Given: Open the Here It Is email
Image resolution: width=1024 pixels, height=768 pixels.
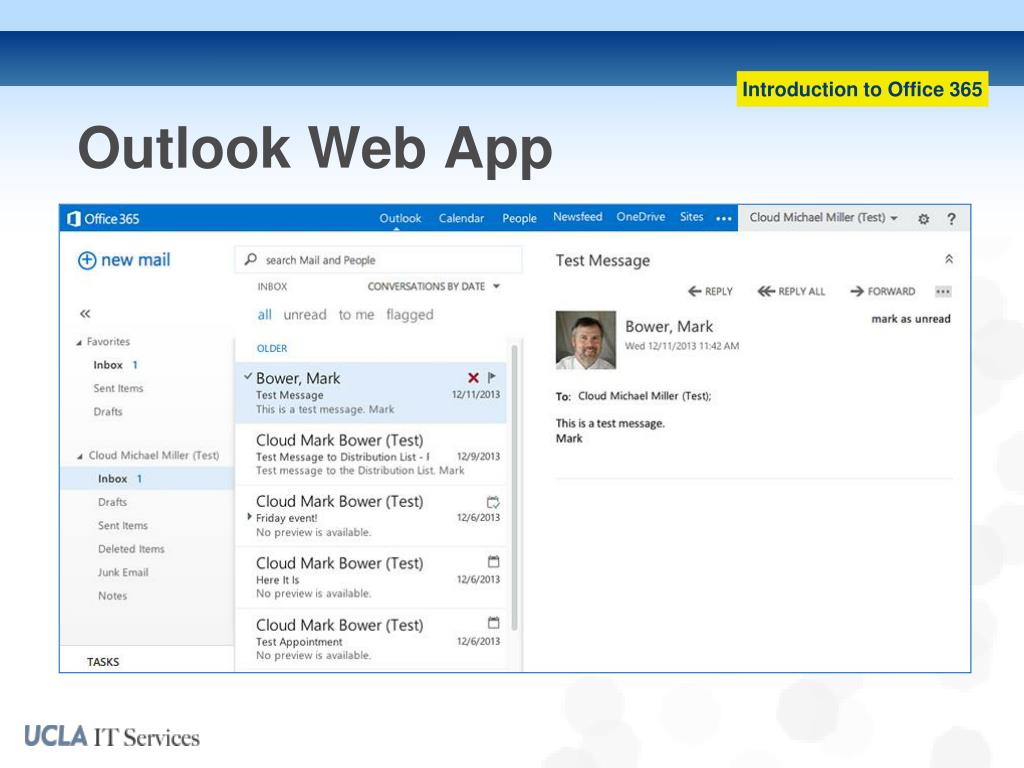Looking at the screenshot, I should point(371,578).
